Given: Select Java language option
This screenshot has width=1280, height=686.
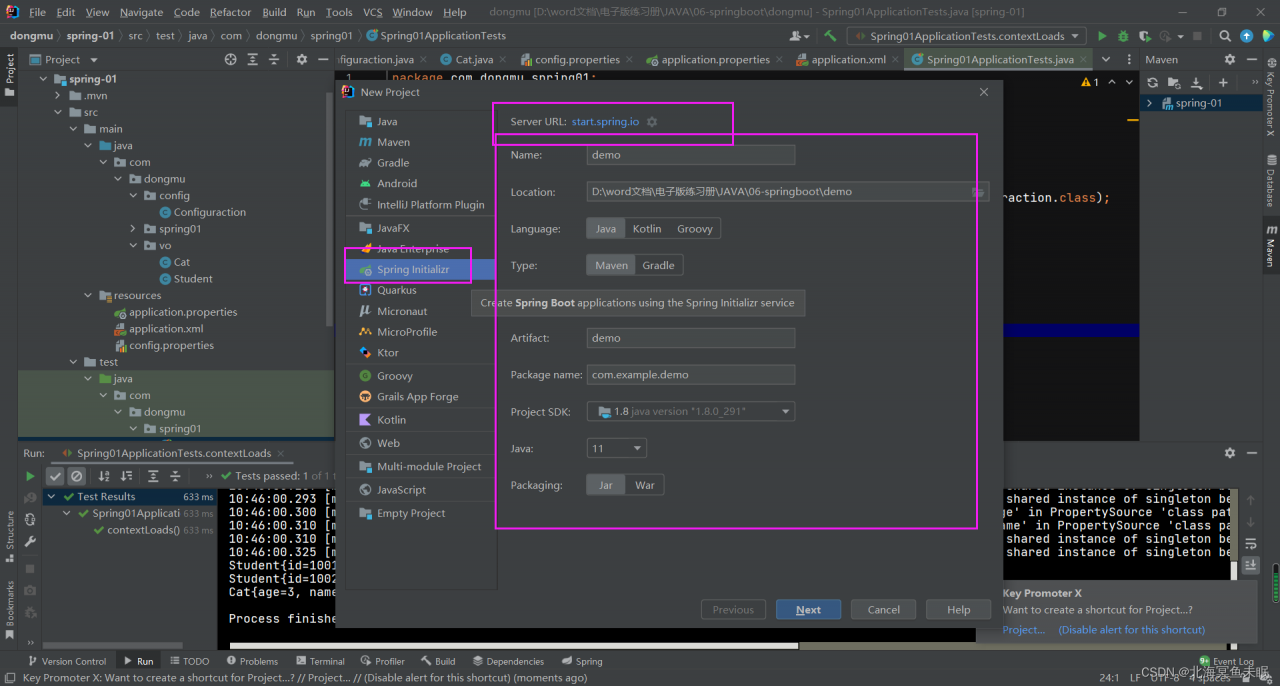Looking at the screenshot, I should coord(606,229).
